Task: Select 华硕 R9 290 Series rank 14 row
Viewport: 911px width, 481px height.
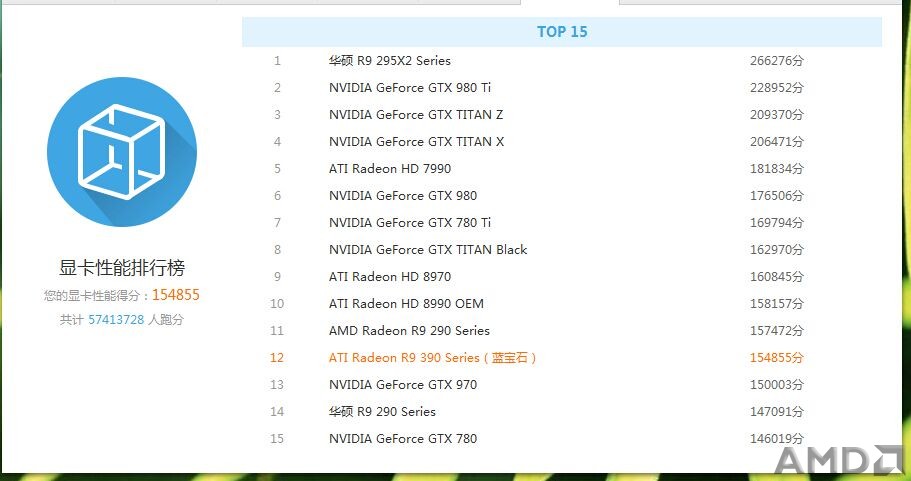Action: pos(562,412)
